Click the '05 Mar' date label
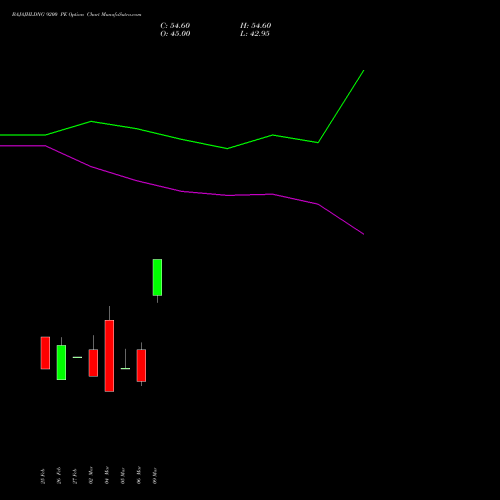Screen dimensions: 500x500 pyautogui.click(x=123, y=476)
